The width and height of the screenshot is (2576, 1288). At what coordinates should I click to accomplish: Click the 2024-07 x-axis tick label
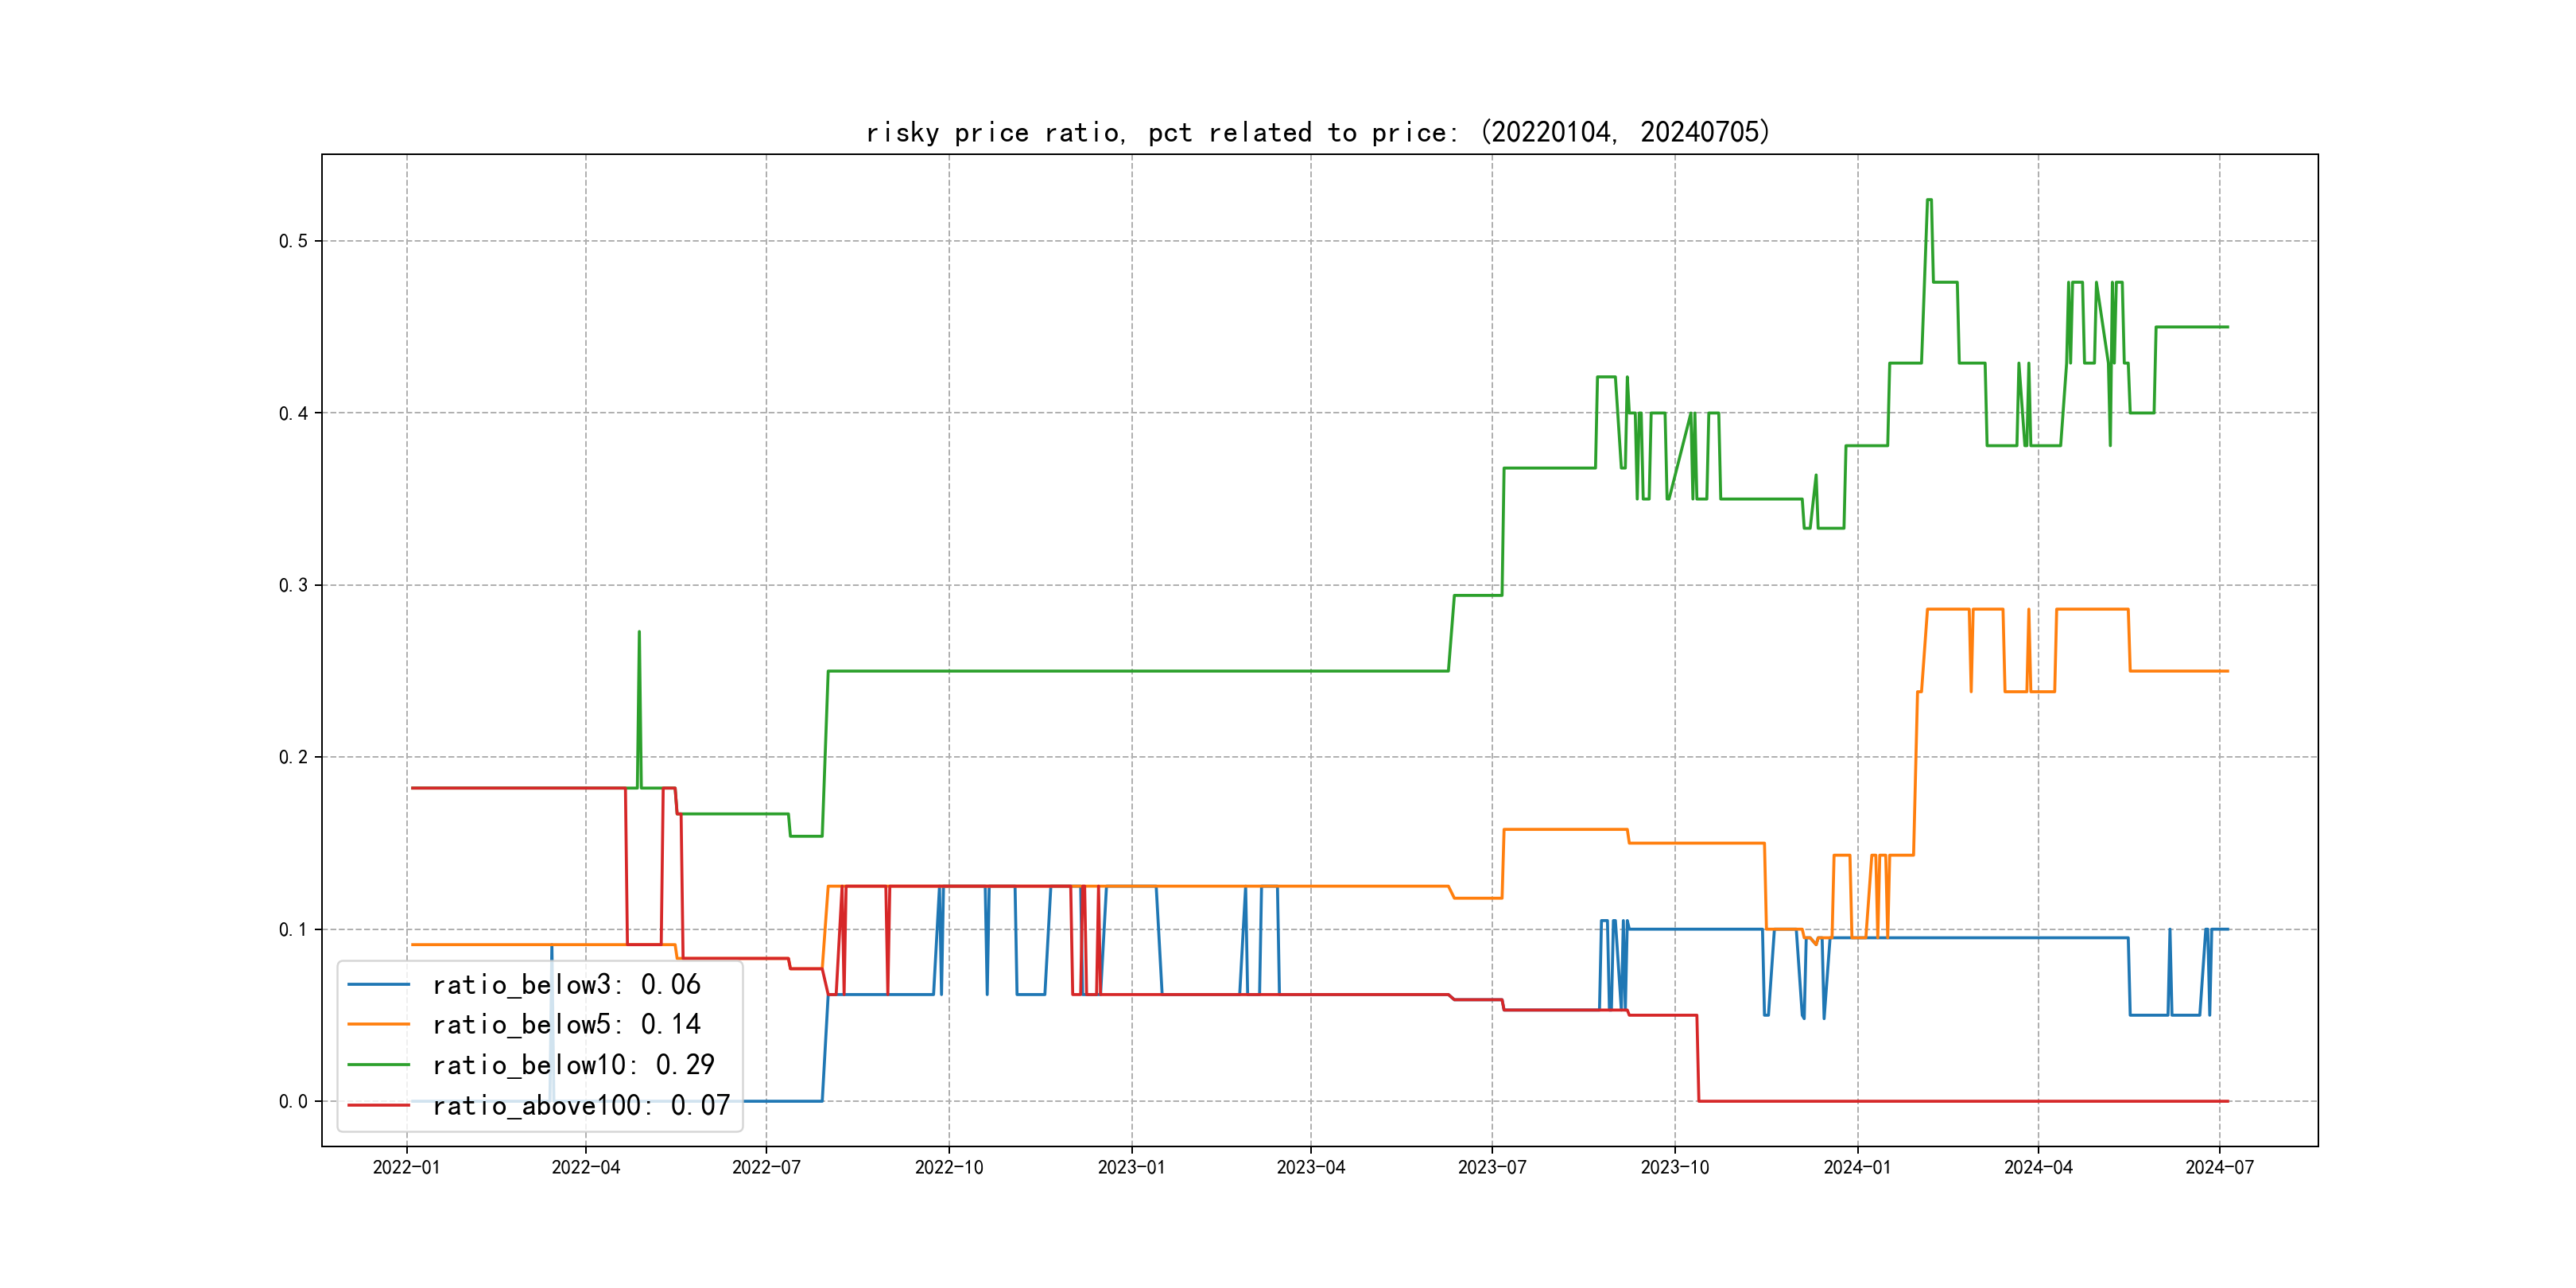pos(2219,1167)
